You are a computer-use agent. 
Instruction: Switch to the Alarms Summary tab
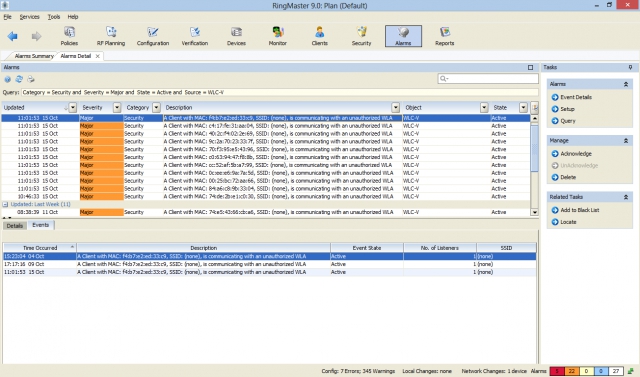(x=34, y=56)
